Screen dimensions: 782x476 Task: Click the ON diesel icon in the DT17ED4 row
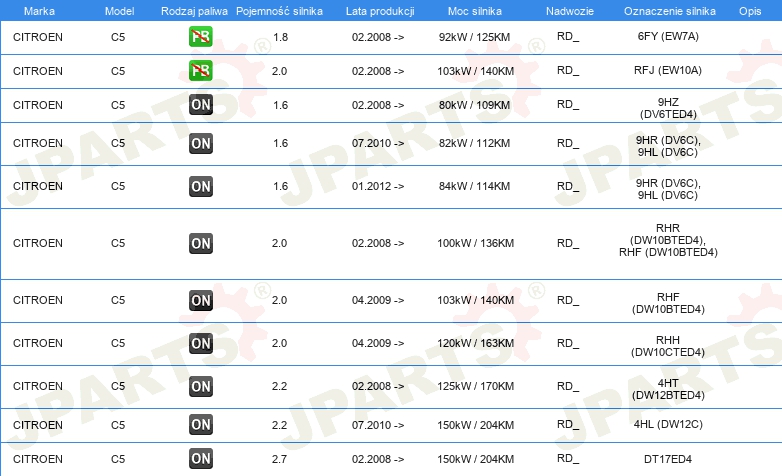(x=201, y=459)
